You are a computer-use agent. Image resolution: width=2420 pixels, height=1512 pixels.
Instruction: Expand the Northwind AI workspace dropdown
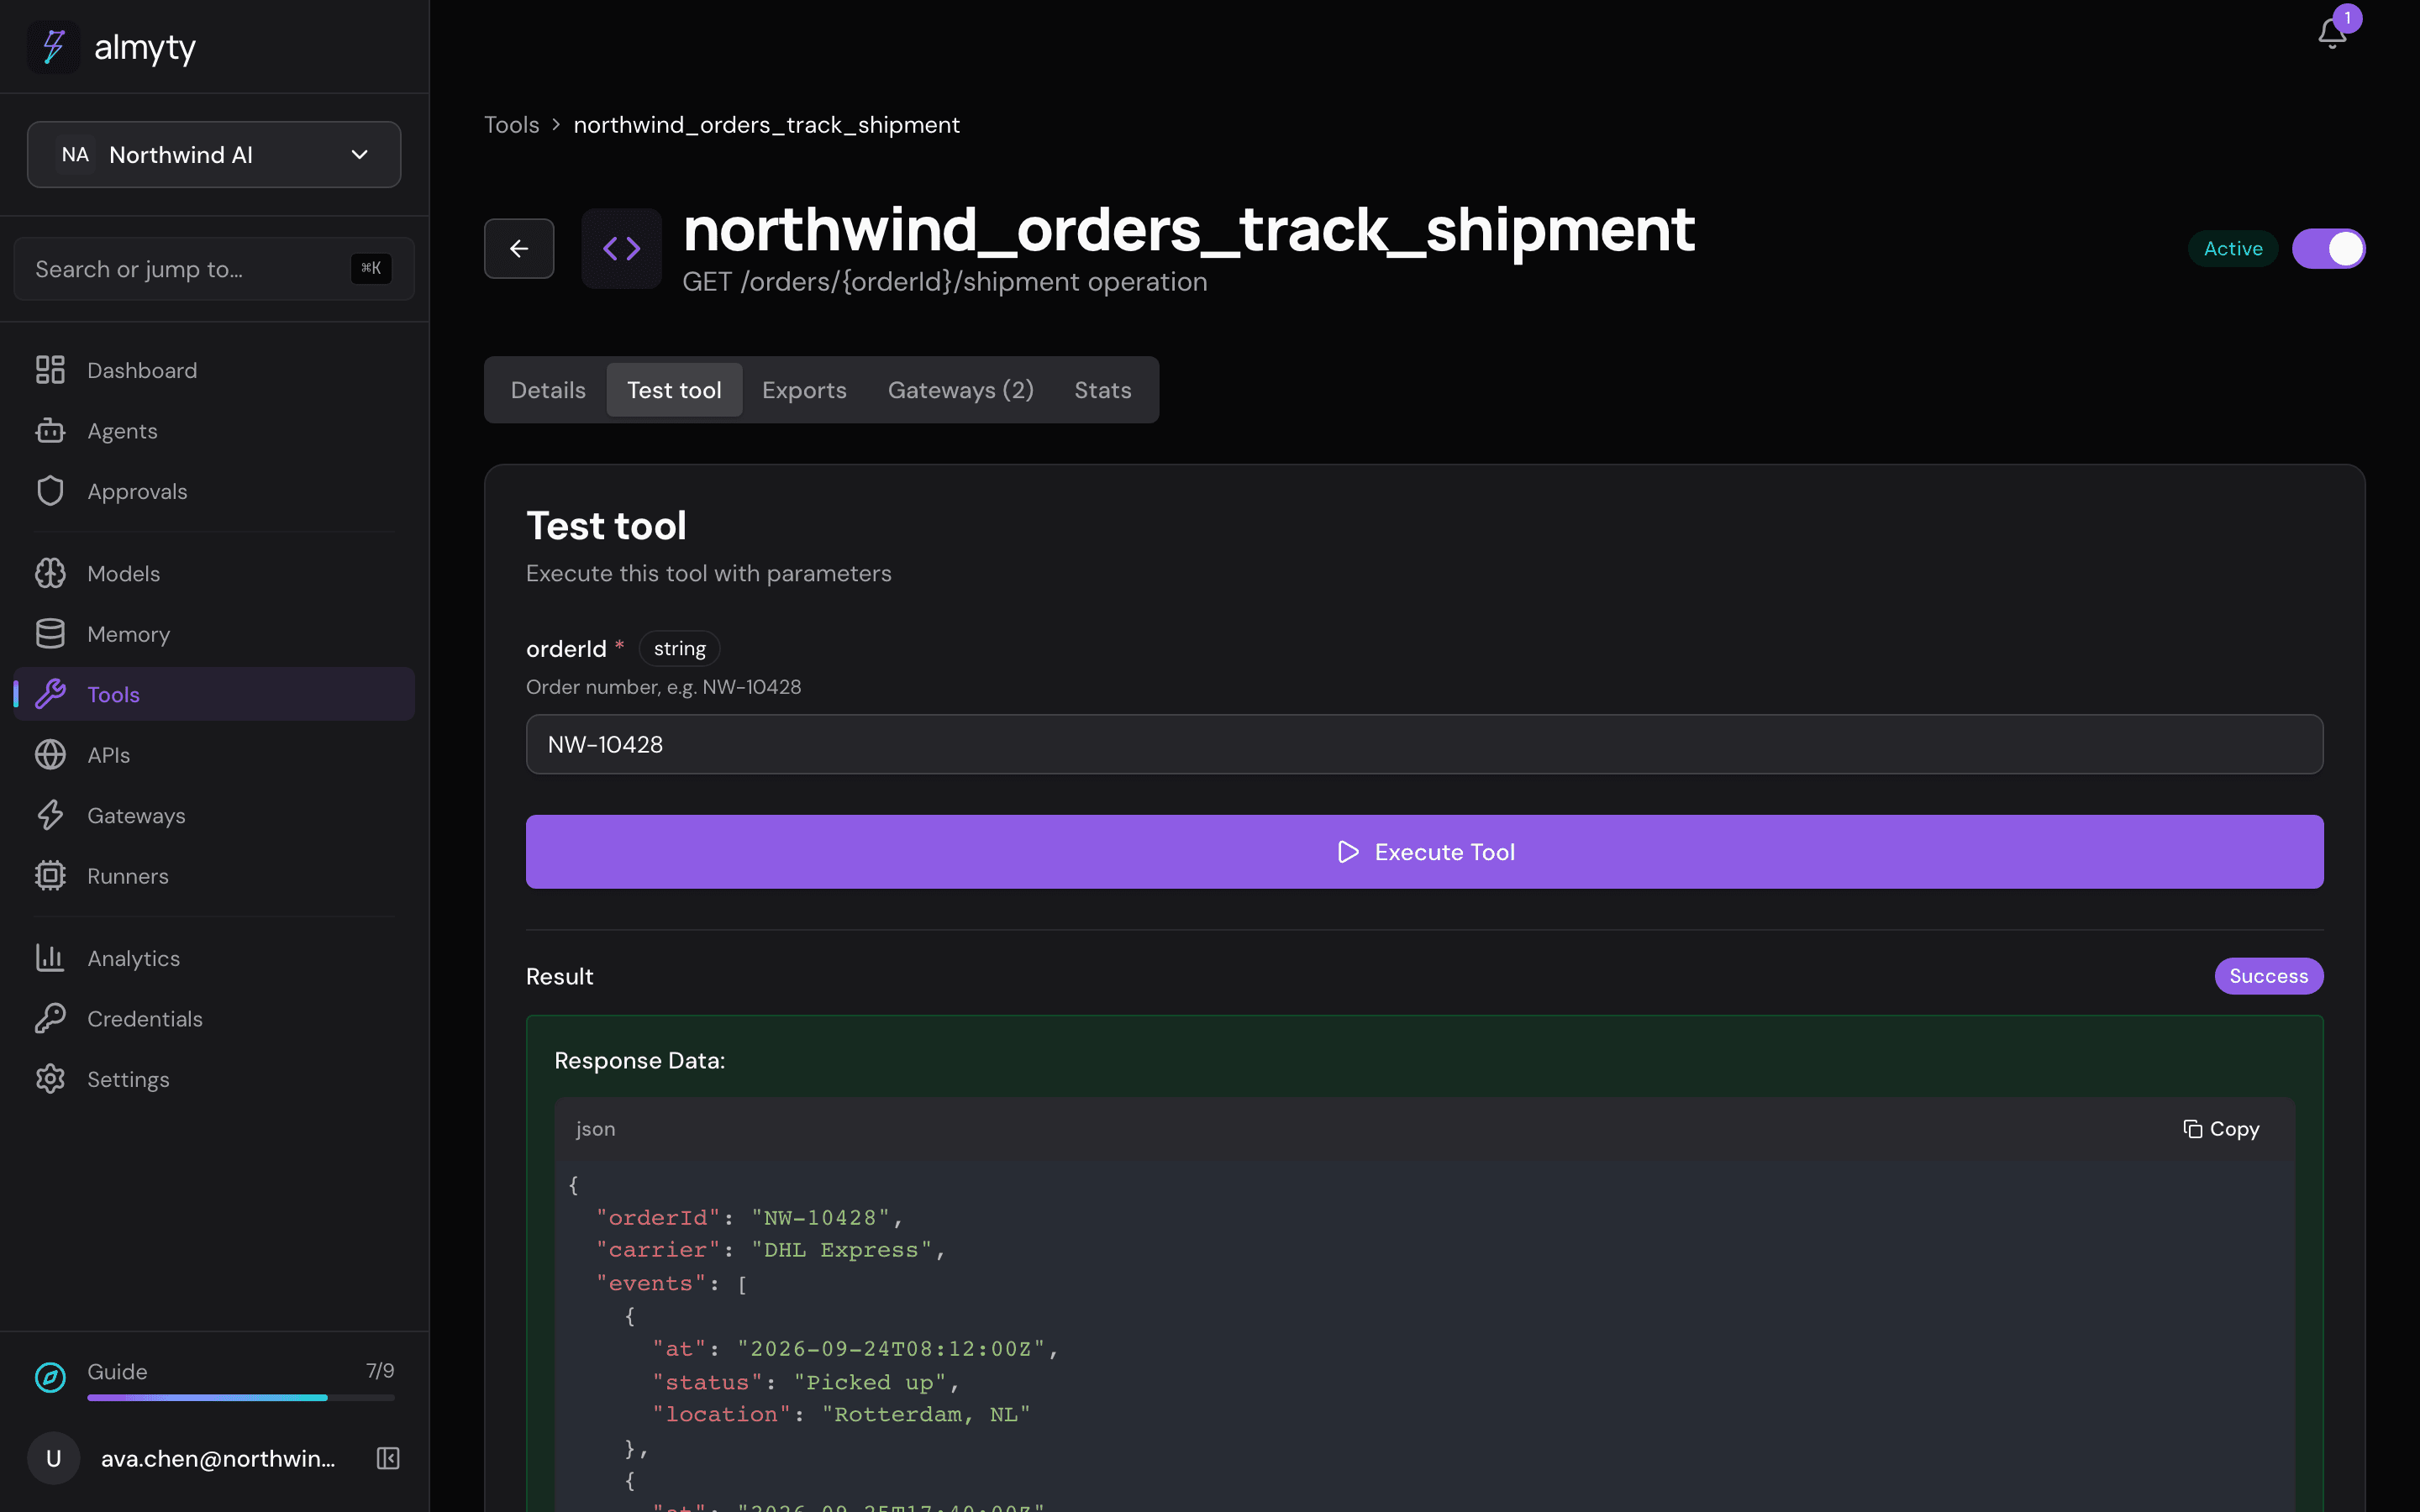[214, 155]
